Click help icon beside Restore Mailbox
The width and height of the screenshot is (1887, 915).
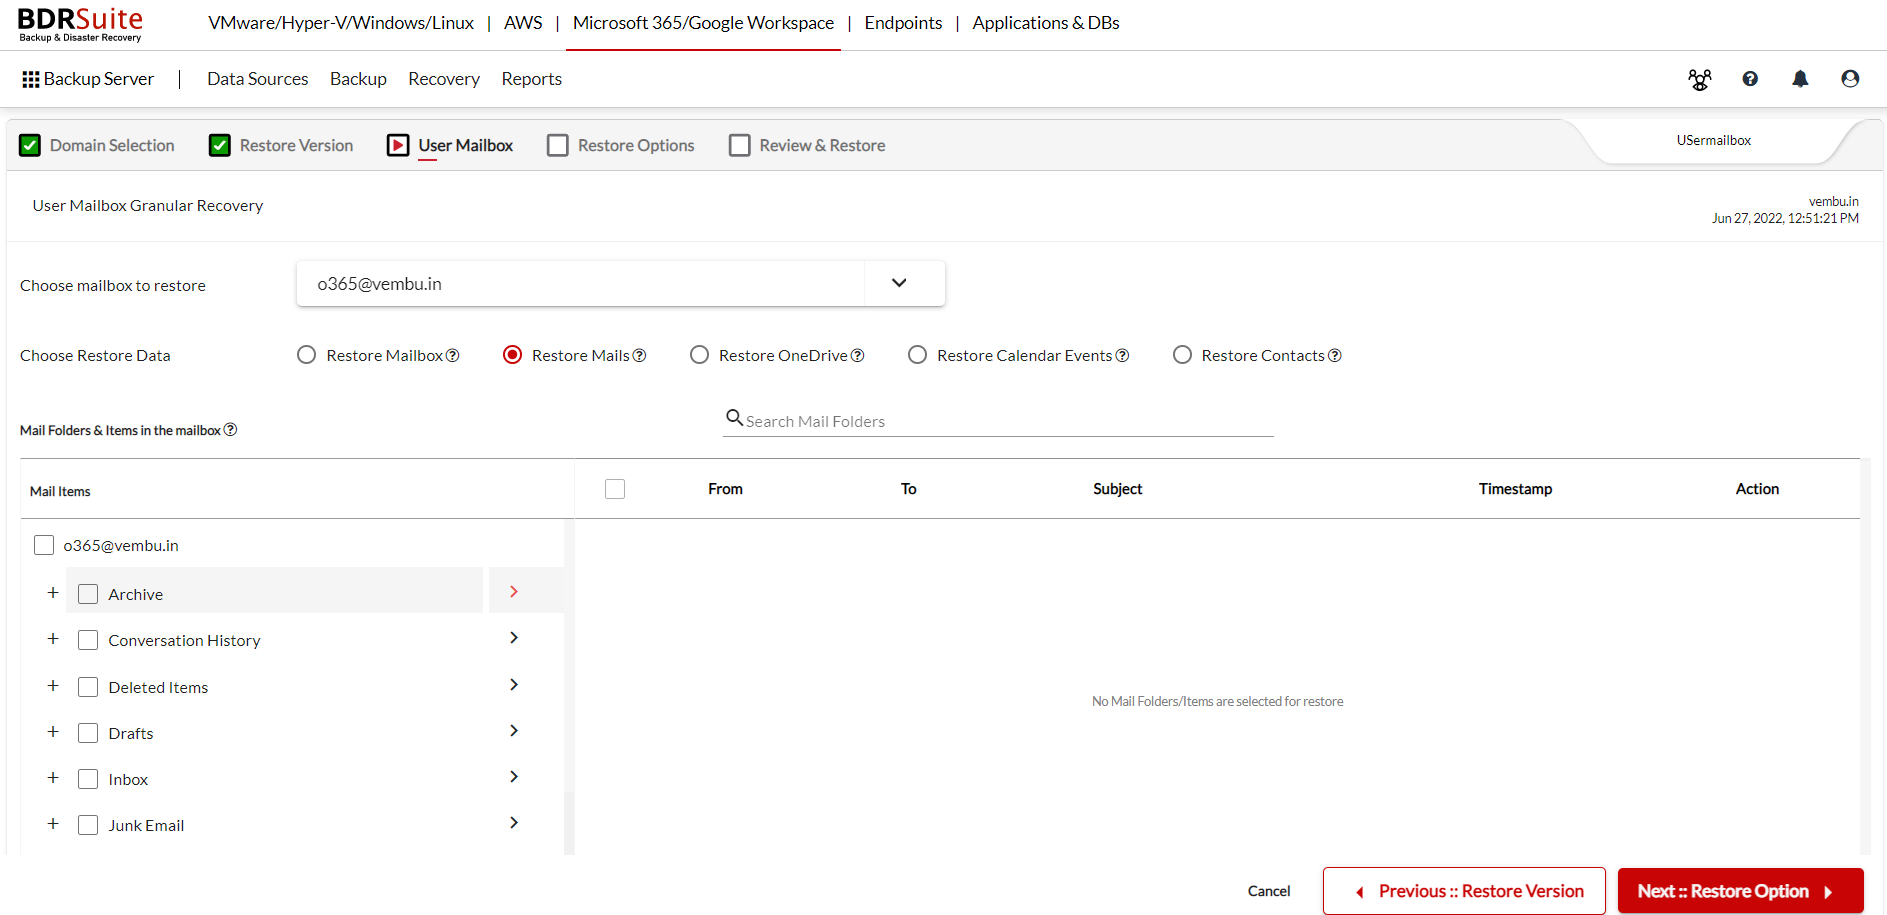(453, 355)
